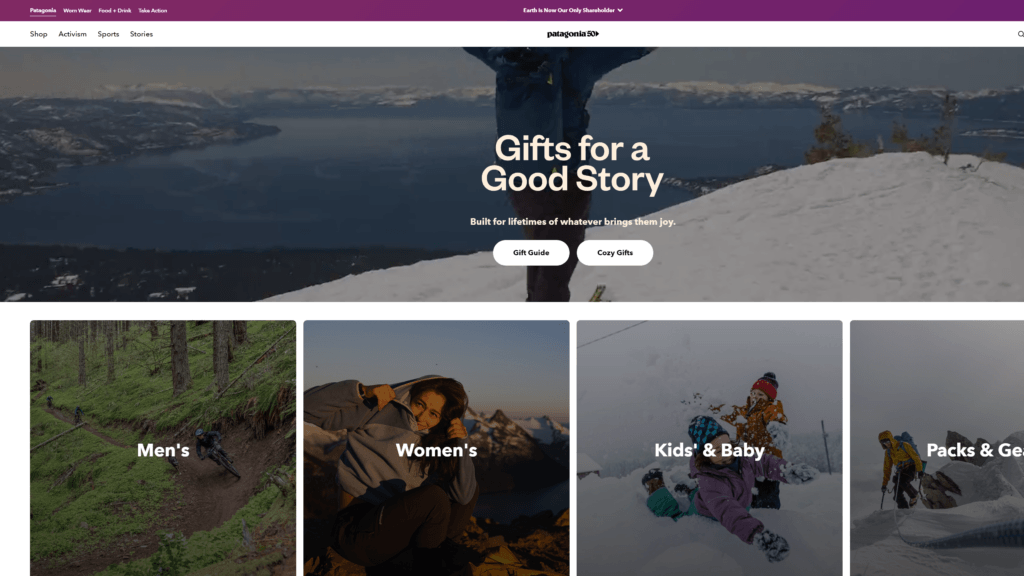Open the Sports menu
This screenshot has width=1024, height=576.
pos(107,33)
